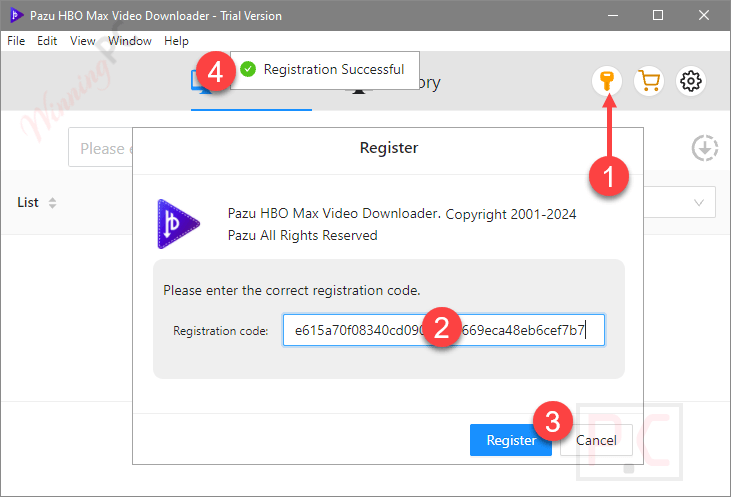Open the Window menu

point(130,41)
